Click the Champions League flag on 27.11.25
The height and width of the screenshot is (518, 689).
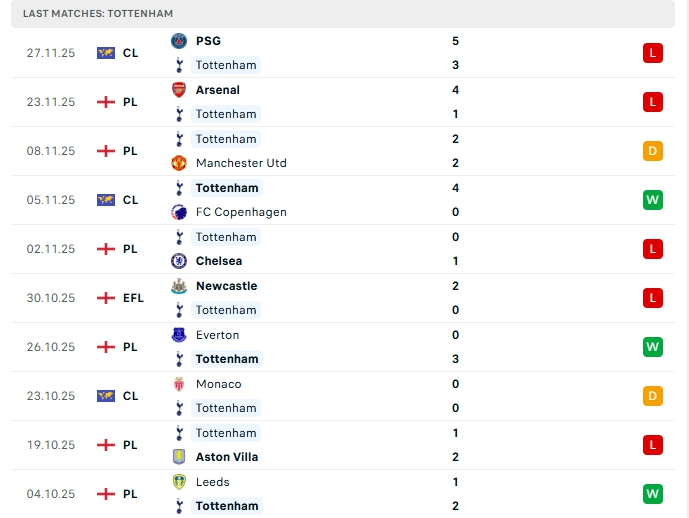(x=106, y=53)
